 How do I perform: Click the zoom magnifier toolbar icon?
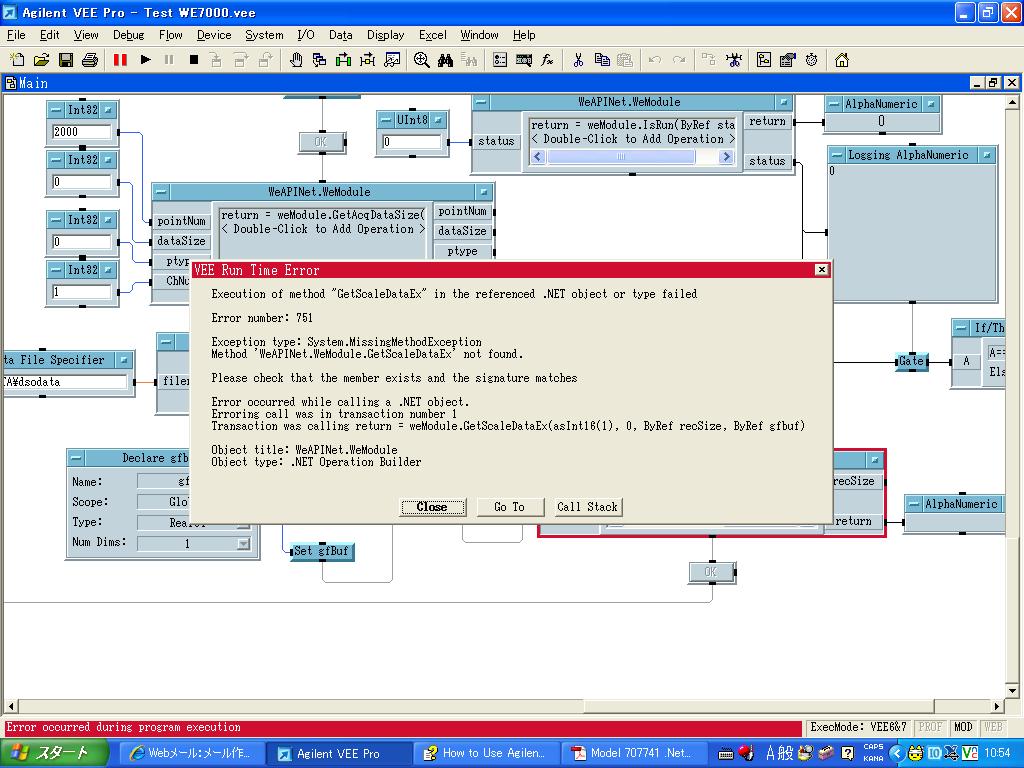pos(421,60)
